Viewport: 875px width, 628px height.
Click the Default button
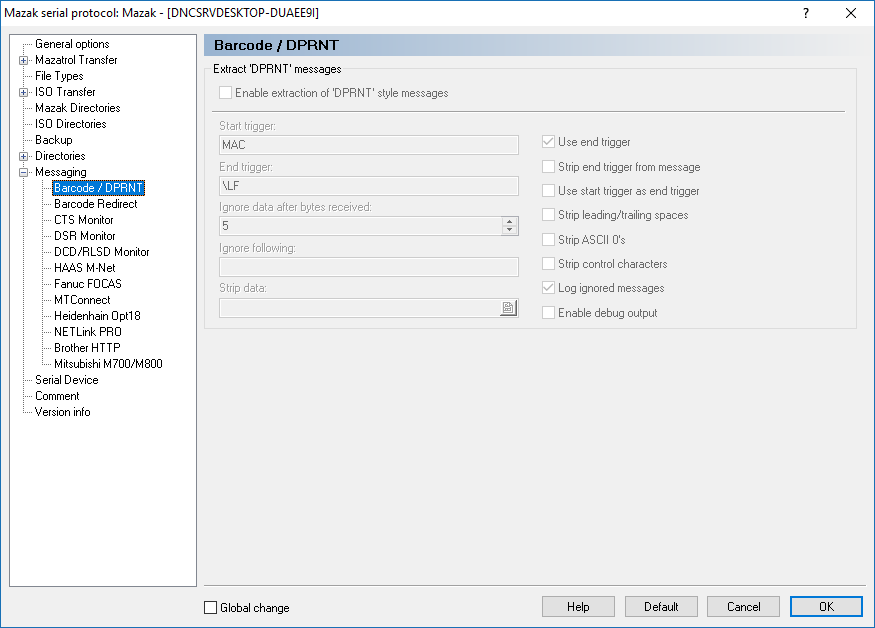tap(661, 607)
